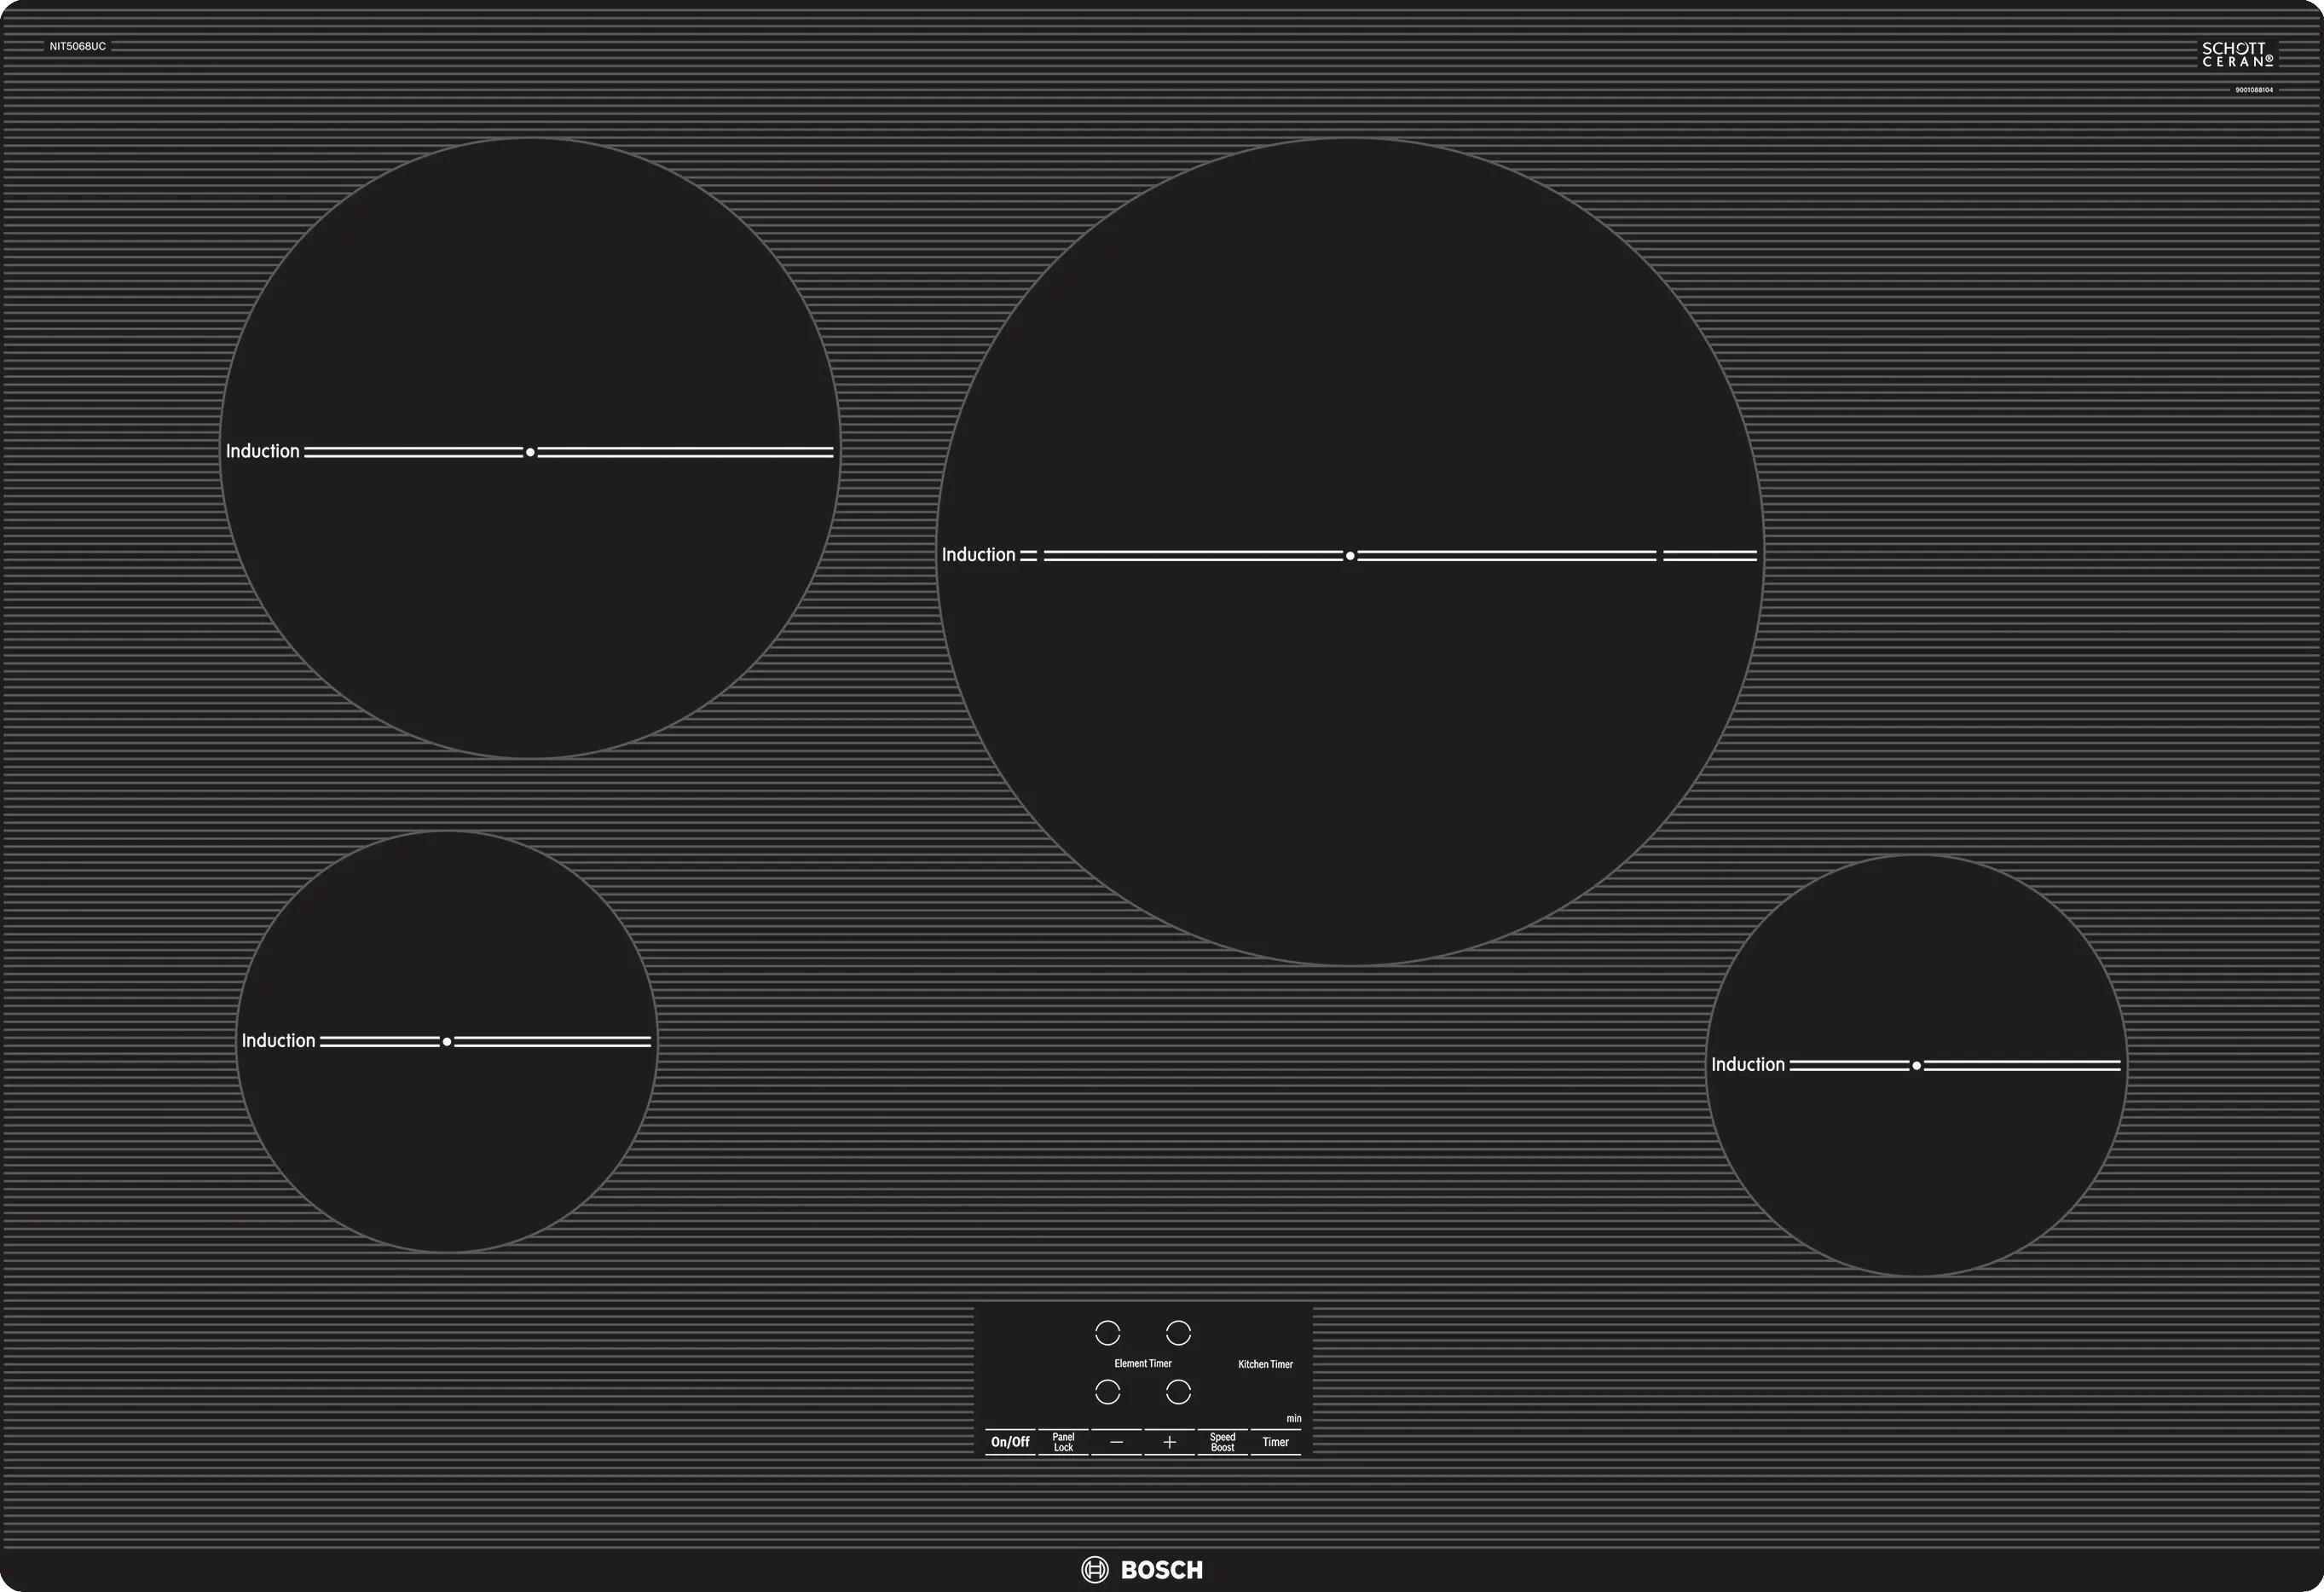Click the Bosch logo at bottom
Screen dimensions: 2324x1592
(1142, 1569)
